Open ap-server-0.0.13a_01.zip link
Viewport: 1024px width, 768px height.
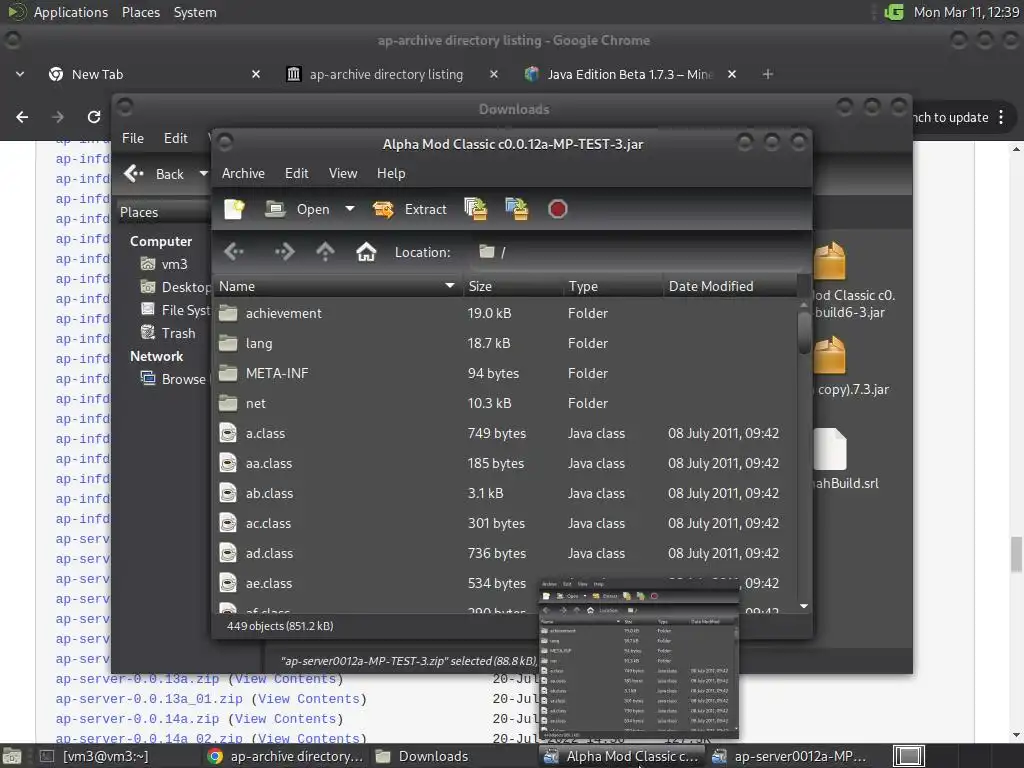click(149, 699)
